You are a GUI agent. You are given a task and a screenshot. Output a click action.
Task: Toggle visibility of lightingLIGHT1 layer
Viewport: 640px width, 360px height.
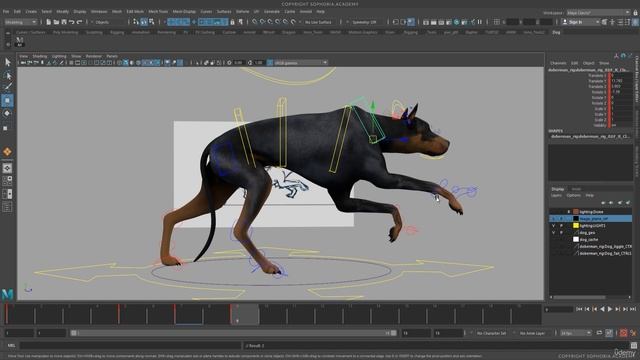(x=554, y=225)
